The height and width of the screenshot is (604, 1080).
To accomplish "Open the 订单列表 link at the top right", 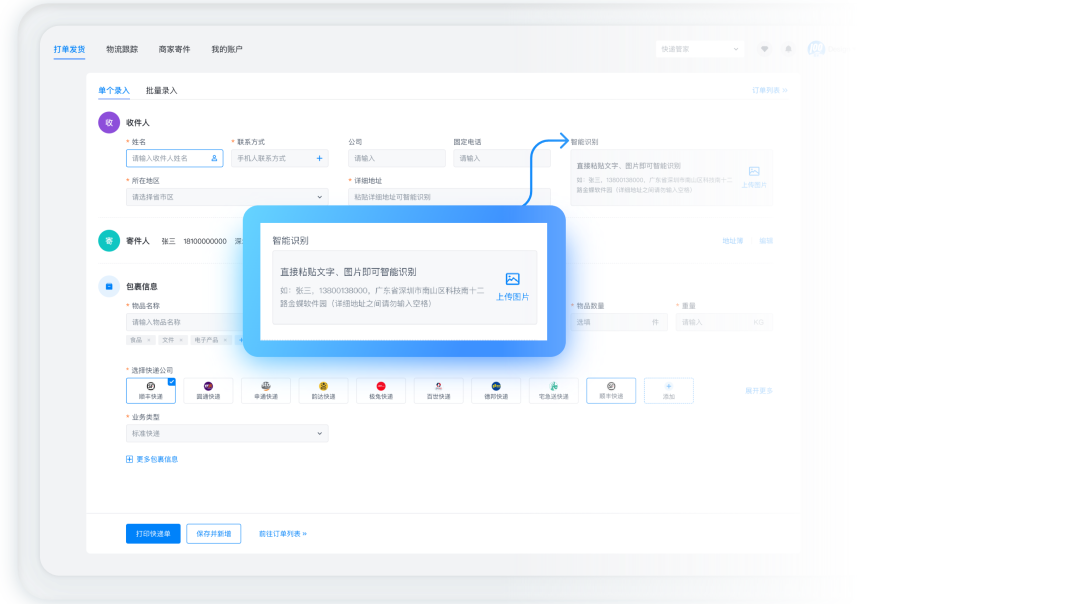I will 770,90.
